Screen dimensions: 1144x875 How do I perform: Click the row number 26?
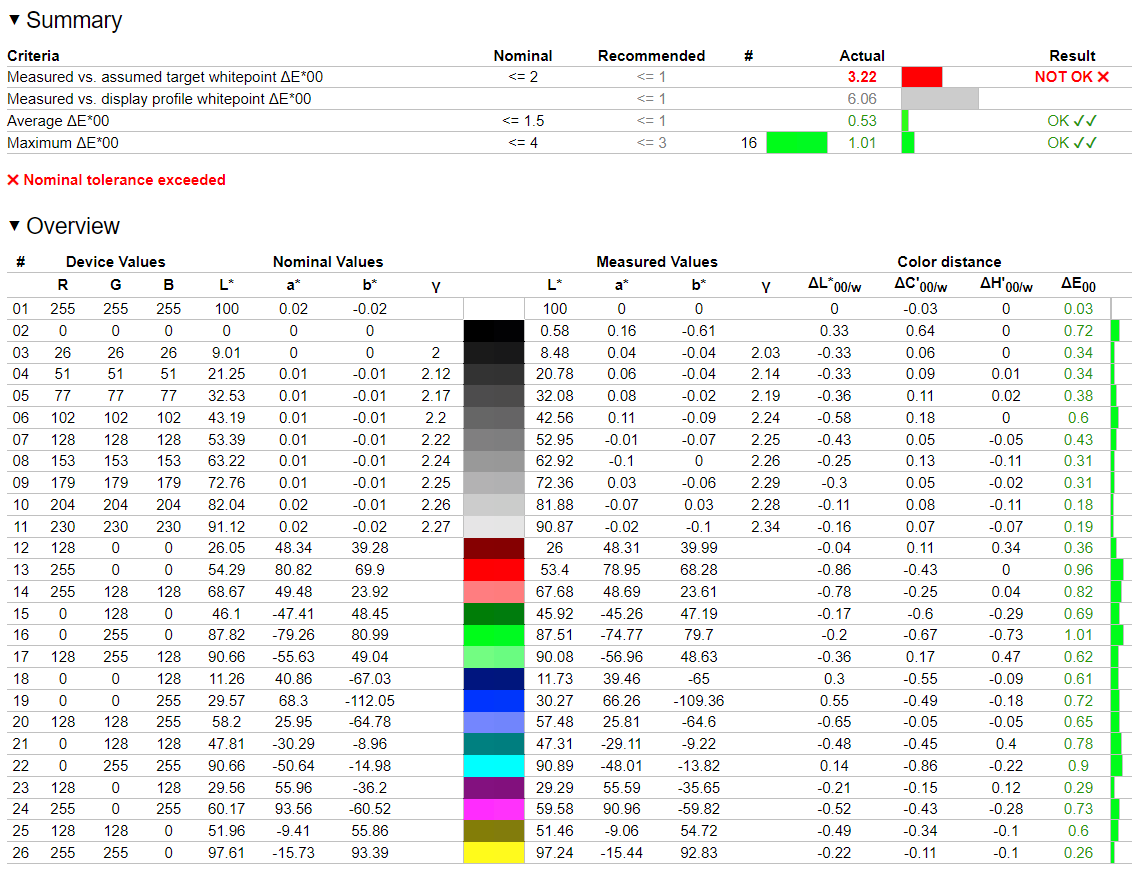click(20, 852)
